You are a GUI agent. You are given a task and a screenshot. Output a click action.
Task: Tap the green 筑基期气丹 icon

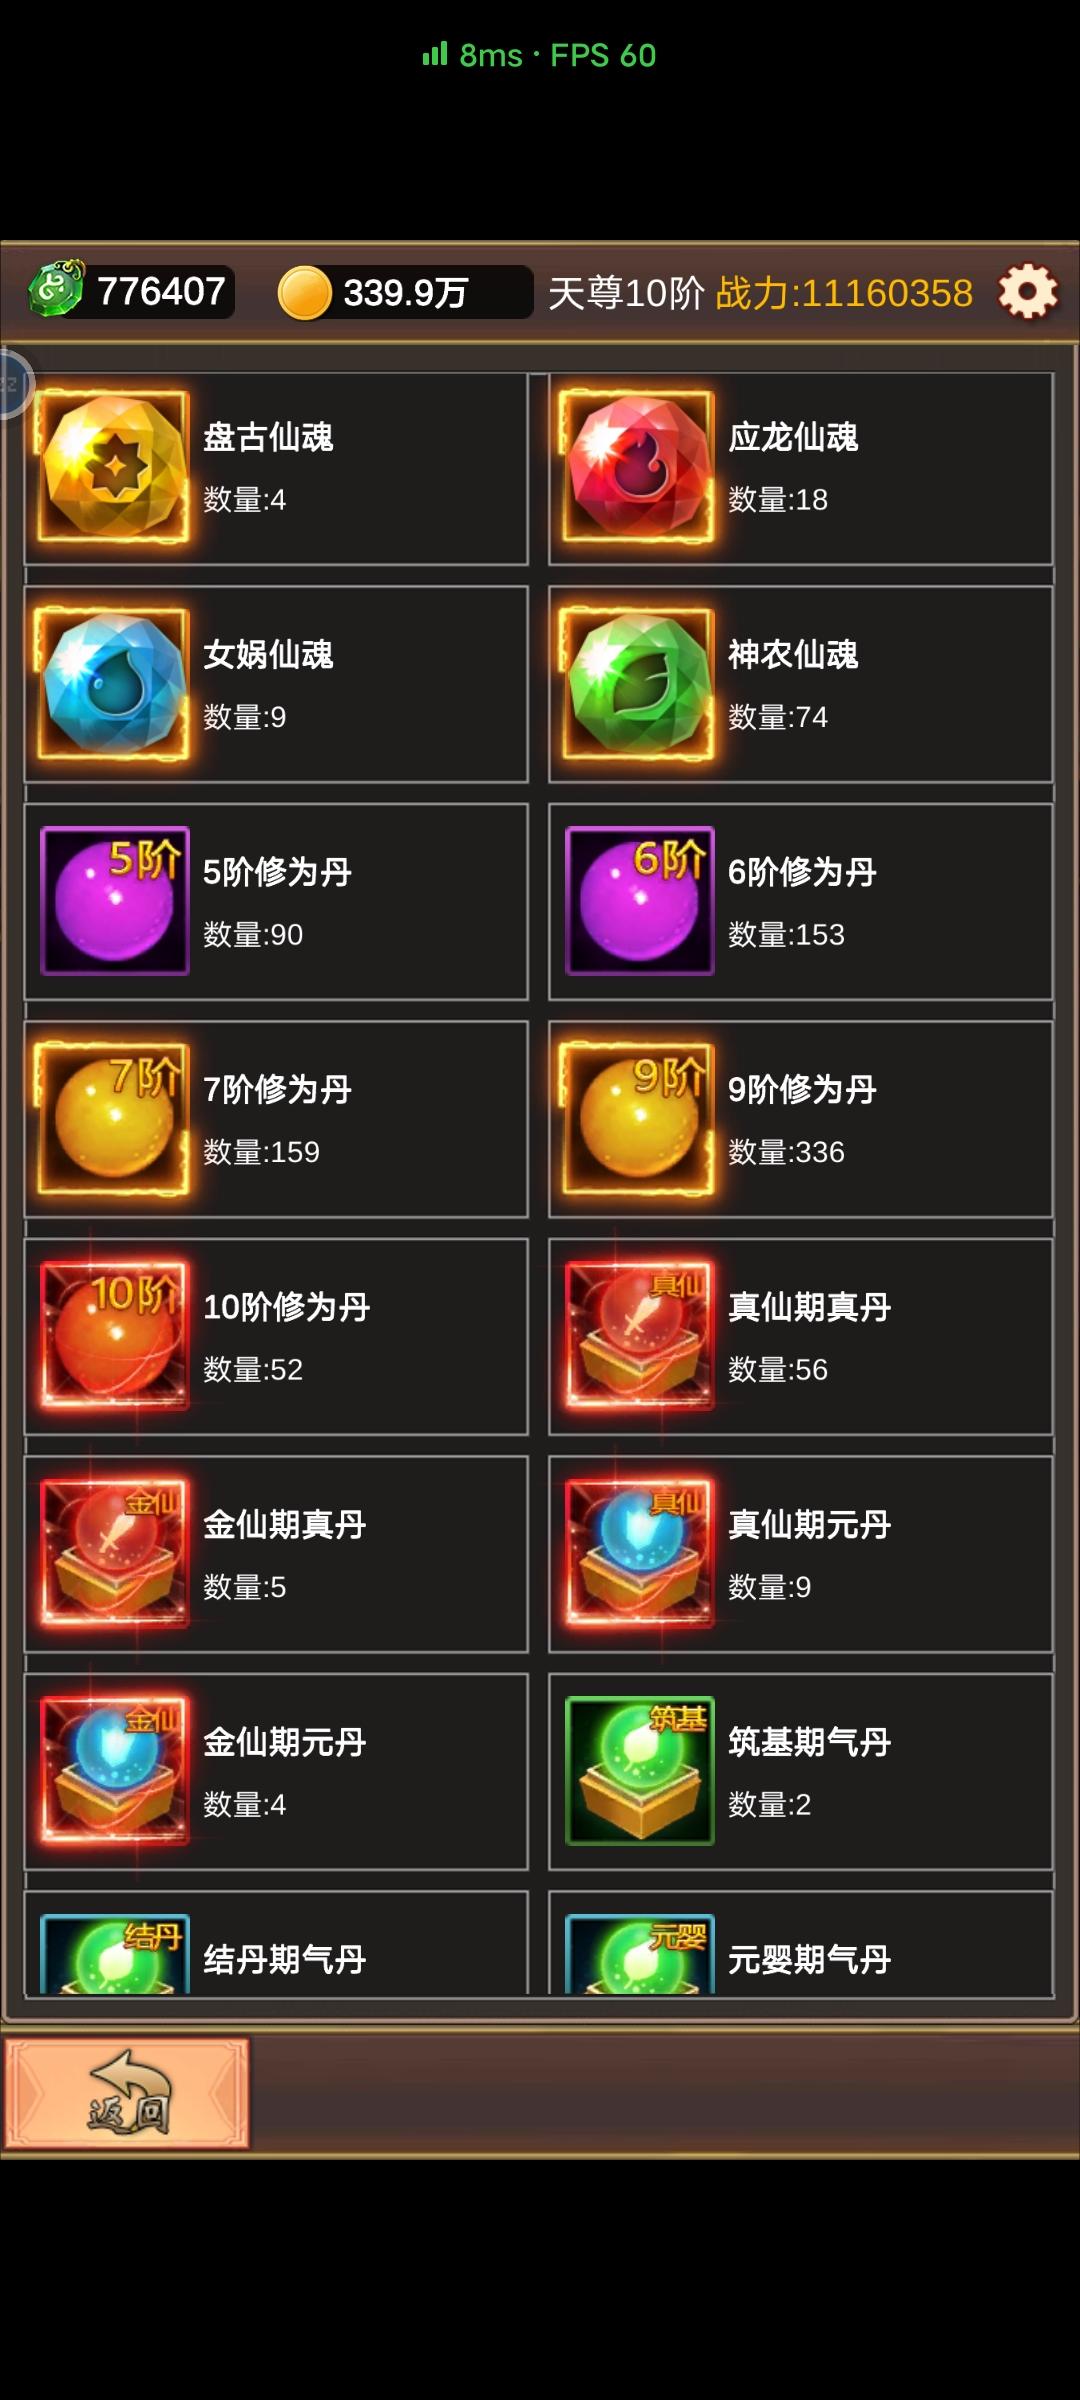tap(640, 1771)
